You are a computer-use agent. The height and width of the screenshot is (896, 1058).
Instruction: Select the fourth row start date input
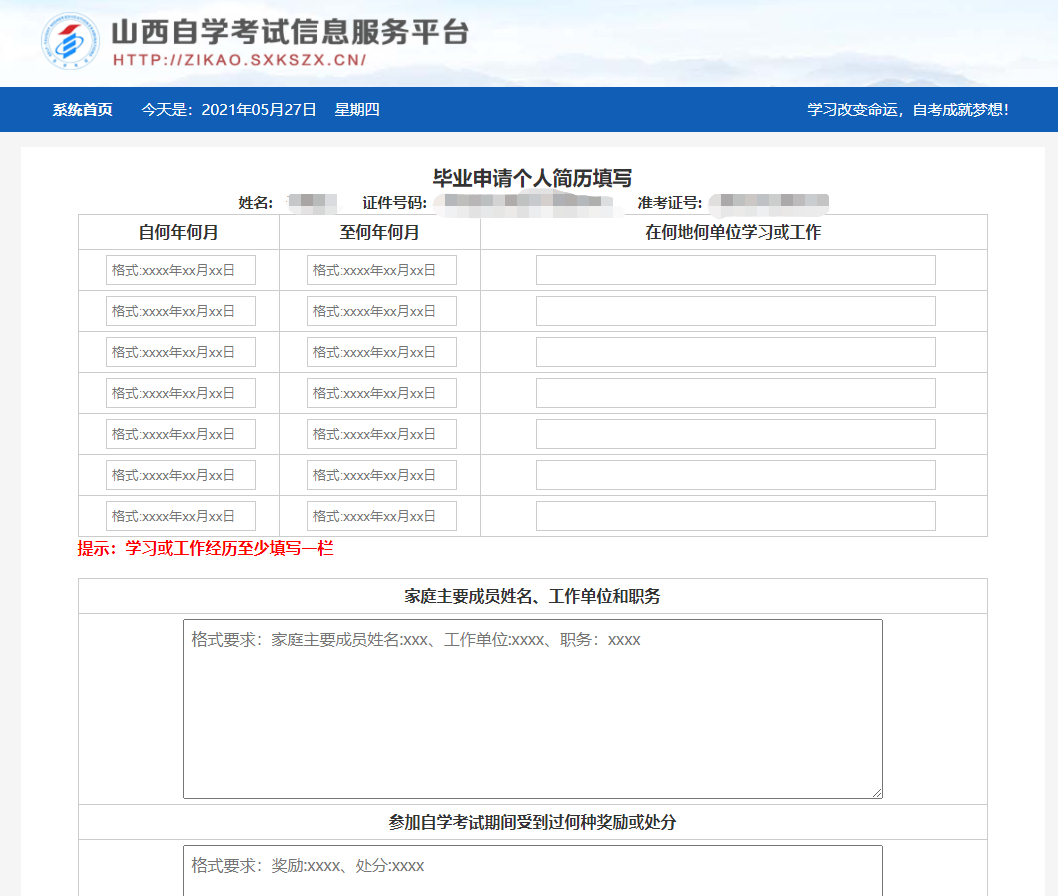pyautogui.click(x=182, y=392)
